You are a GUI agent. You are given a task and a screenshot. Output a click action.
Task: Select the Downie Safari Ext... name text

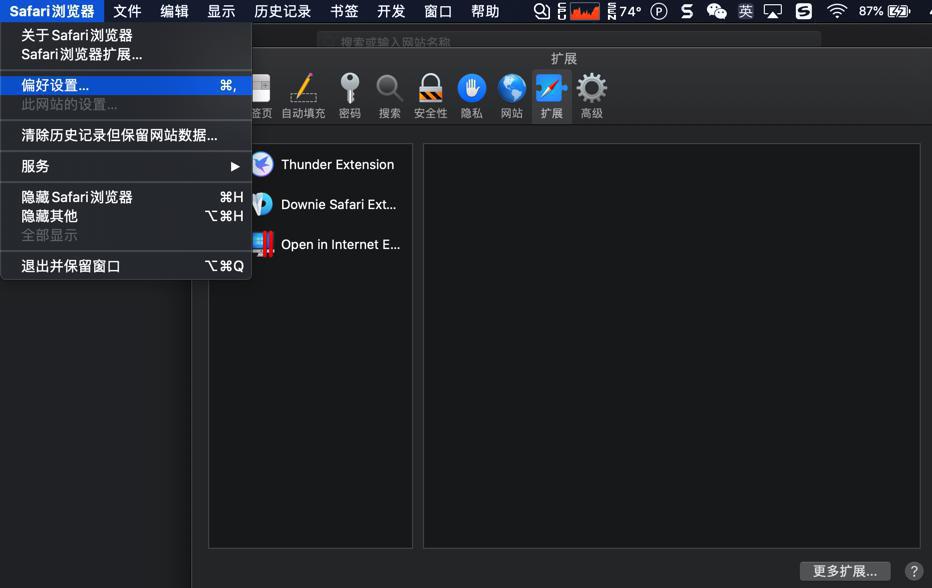(x=338, y=205)
